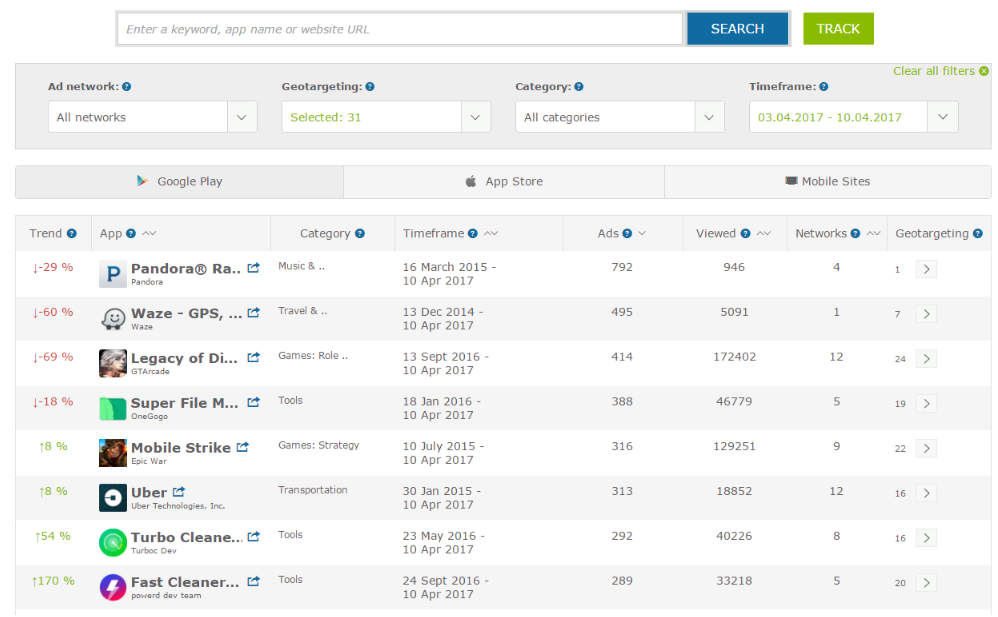Screen dimensions: 998x617
Task: Click the Legacy of Di... app thumbnail
Action: [x=113, y=364]
